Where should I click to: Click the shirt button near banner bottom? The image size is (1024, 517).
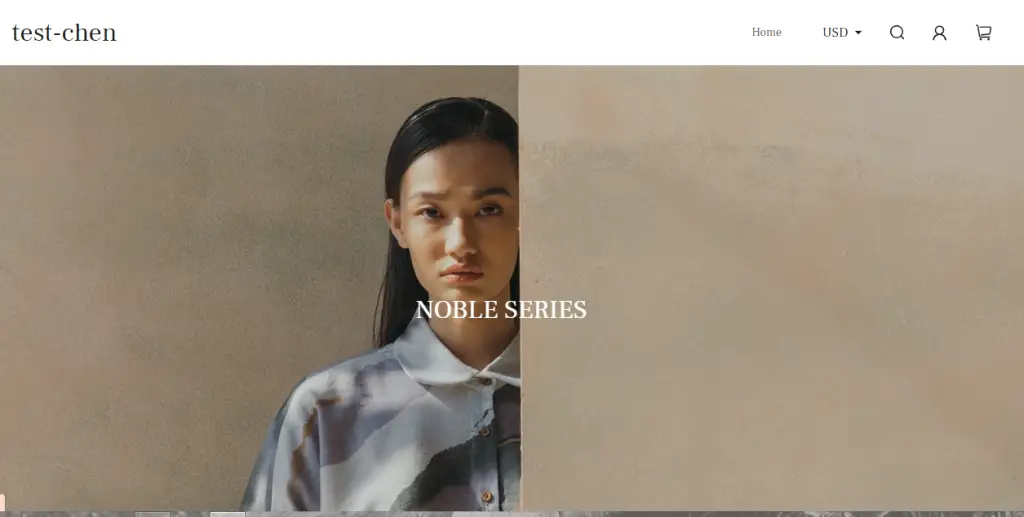487,497
